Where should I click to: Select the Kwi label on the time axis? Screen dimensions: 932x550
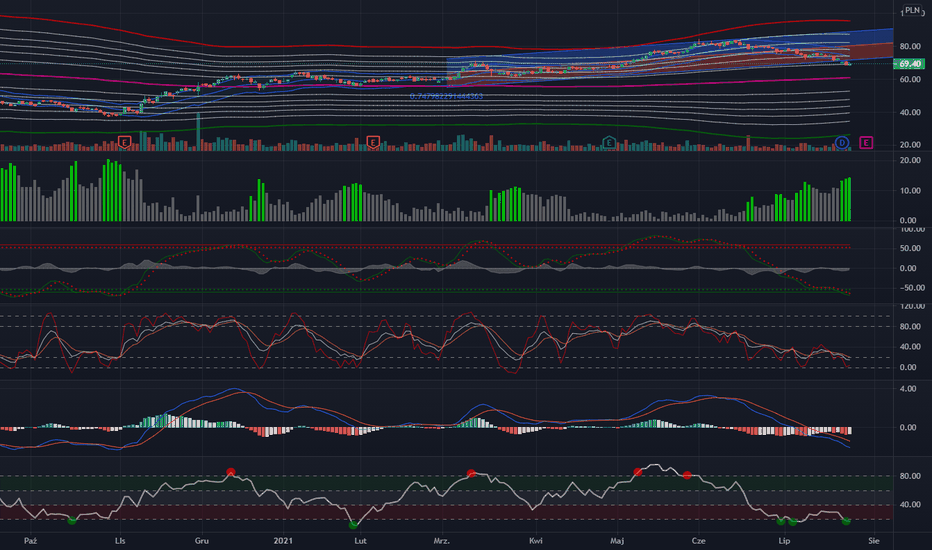click(x=536, y=540)
